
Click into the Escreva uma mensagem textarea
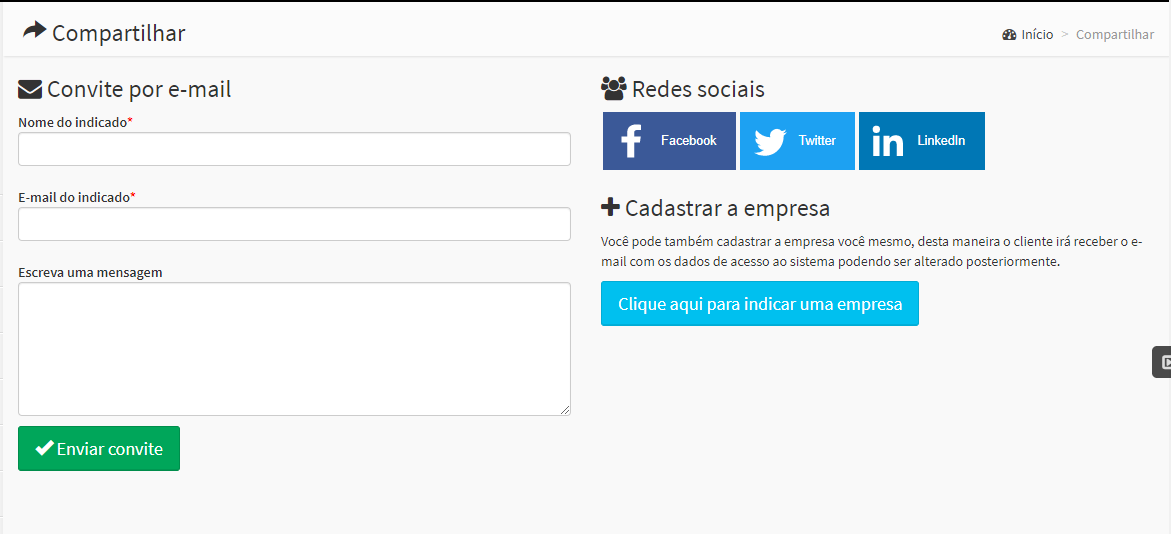294,348
